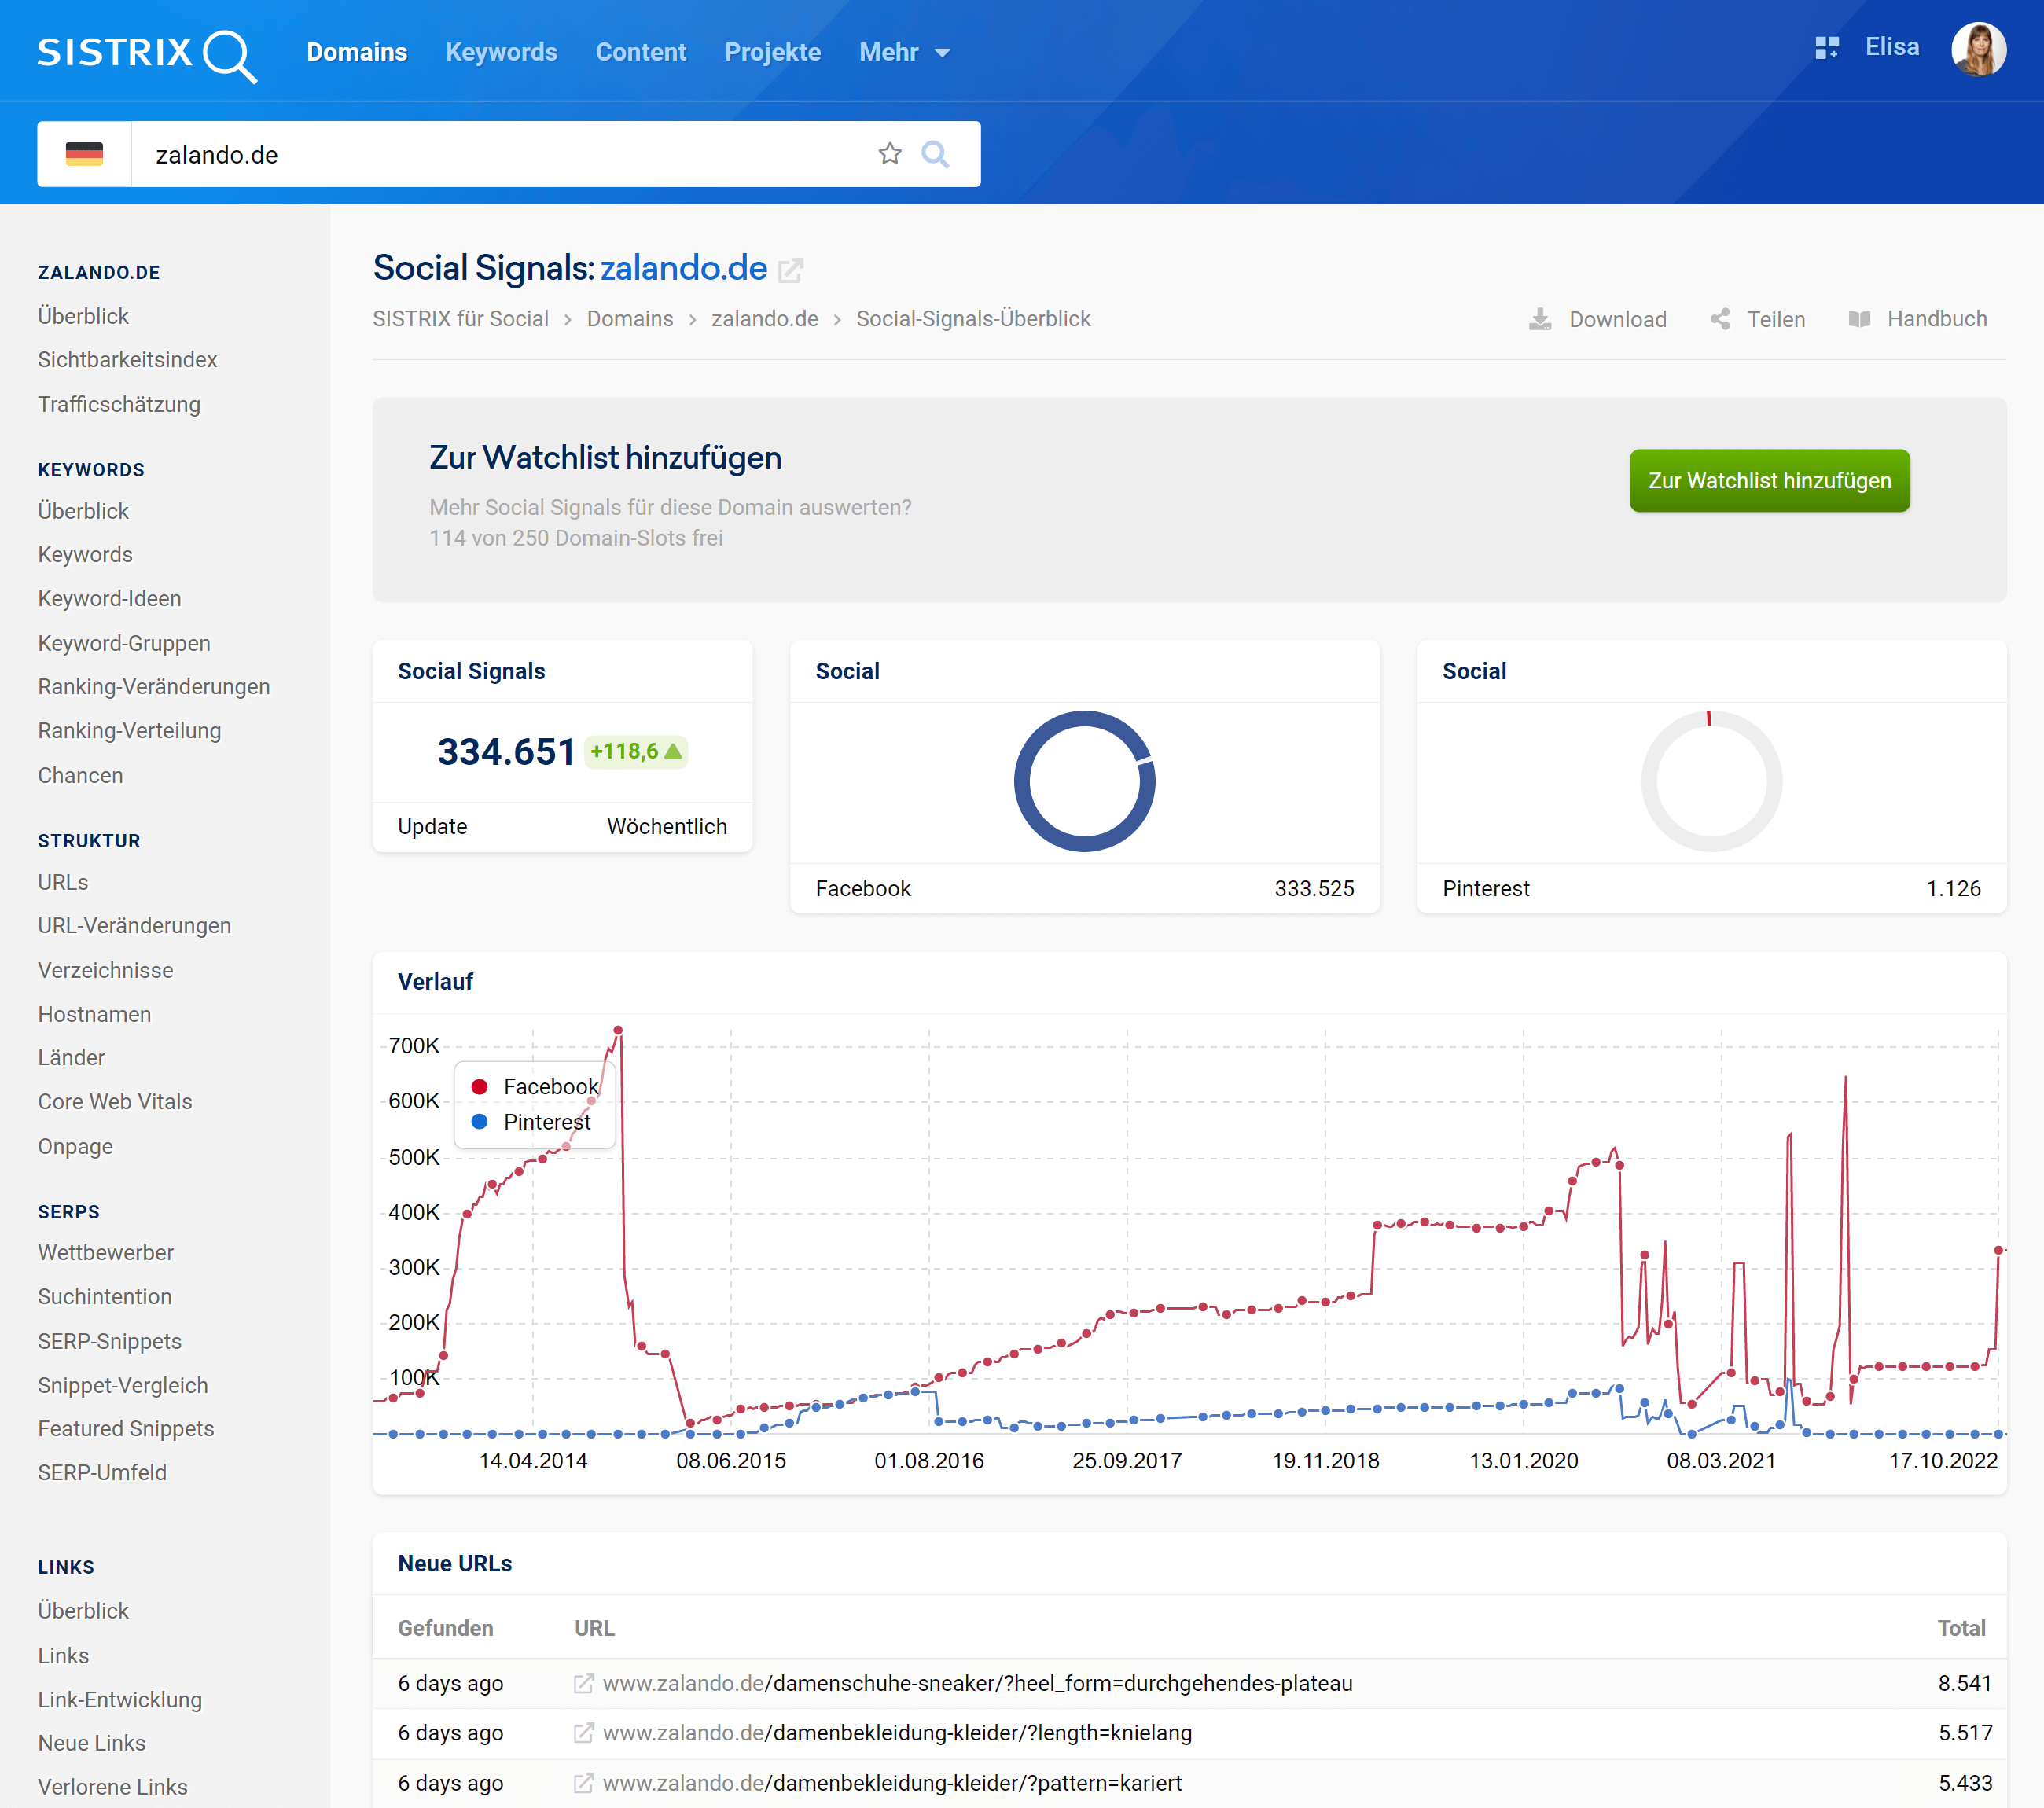
Task: Open the apps grid icon beside Elisa
Action: [x=1826, y=48]
